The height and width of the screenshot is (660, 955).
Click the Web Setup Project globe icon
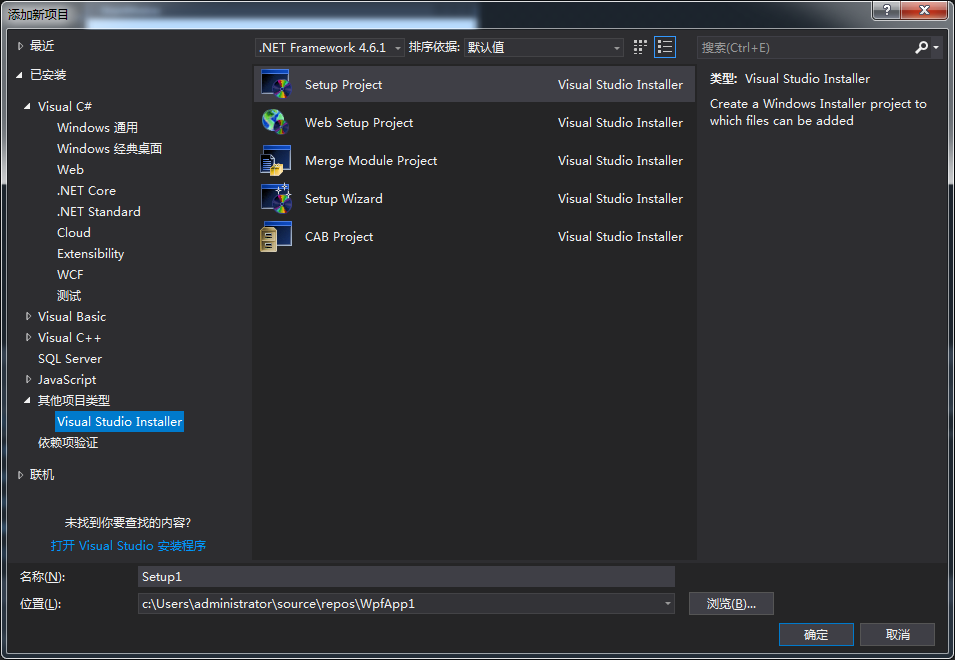click(276, 122)
